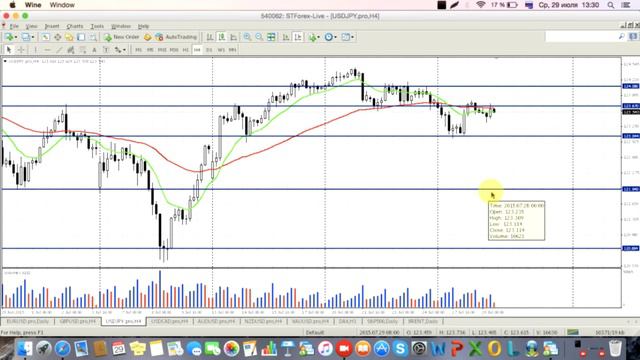Switch to EURUSD.pro,Daily chart tab
Viewport: 640px width, 360px height.
tap(28, 322)
